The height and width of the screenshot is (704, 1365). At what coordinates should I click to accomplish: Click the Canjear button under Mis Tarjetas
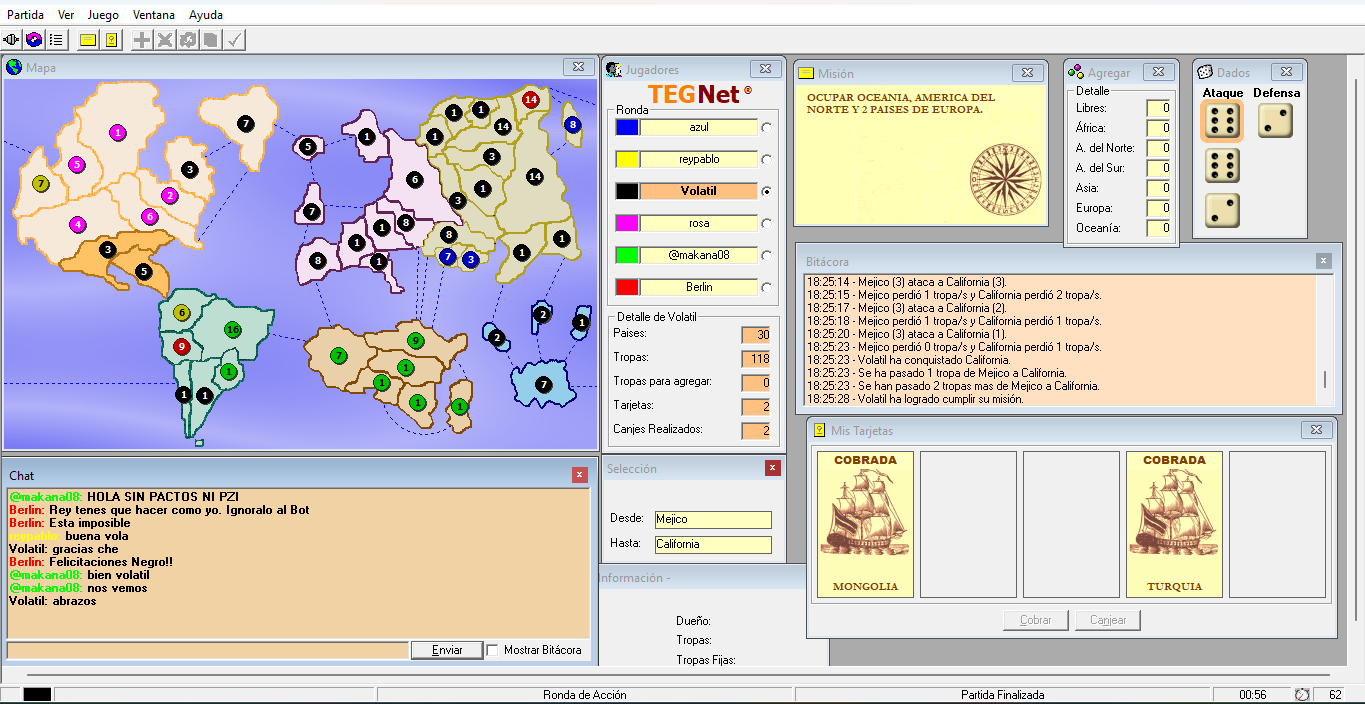1108,620
